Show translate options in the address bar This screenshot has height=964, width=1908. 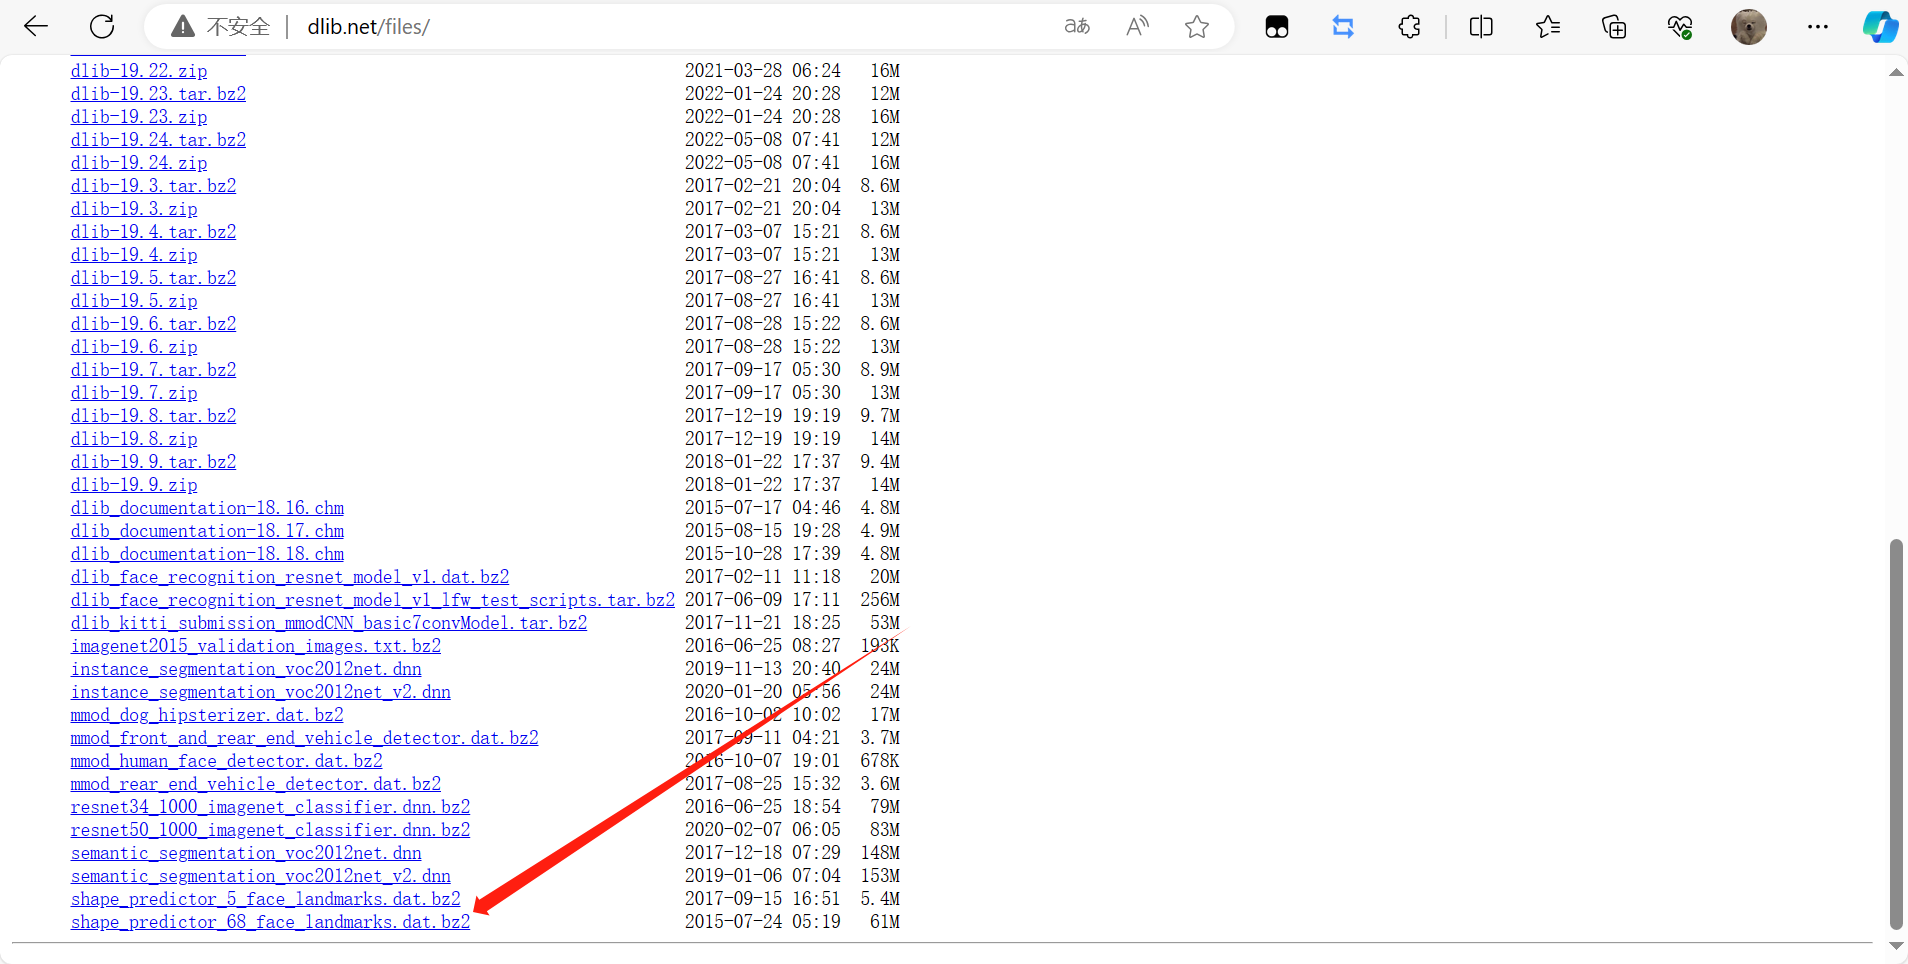[1077, 27]
